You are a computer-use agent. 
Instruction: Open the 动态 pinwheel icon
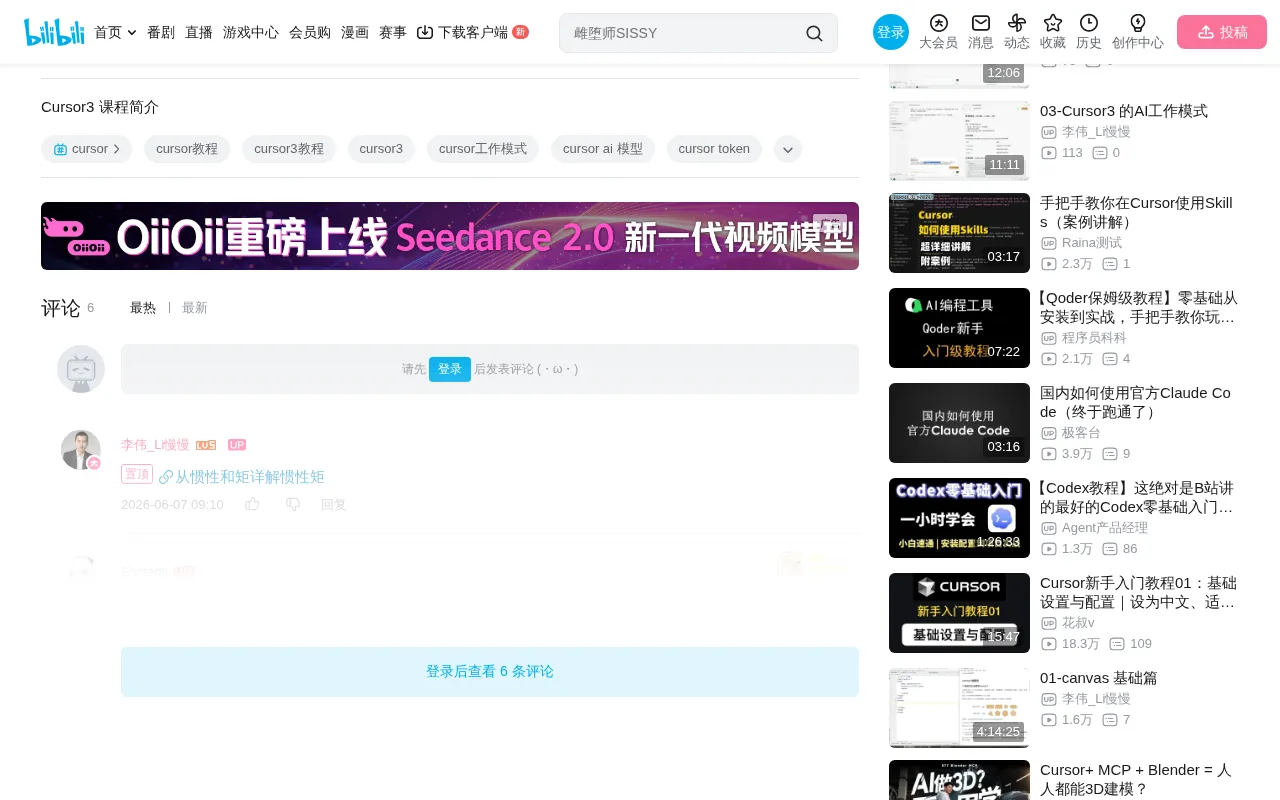tap(1017, 23)
